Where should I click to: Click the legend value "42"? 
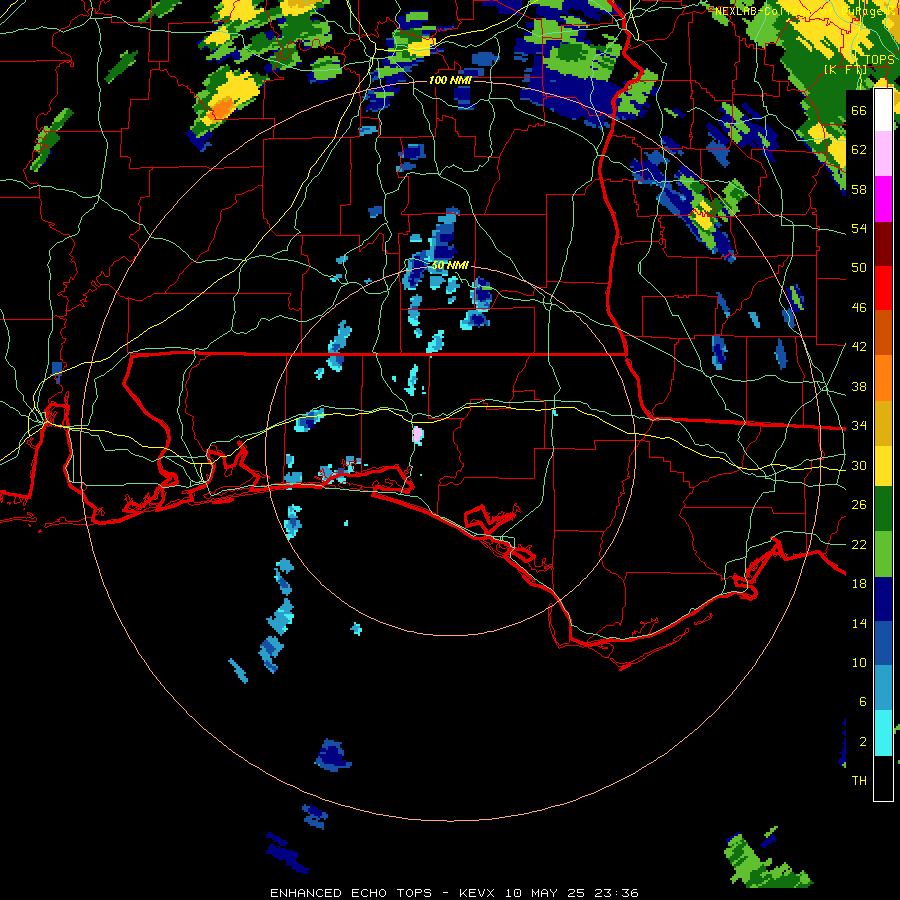859,346
